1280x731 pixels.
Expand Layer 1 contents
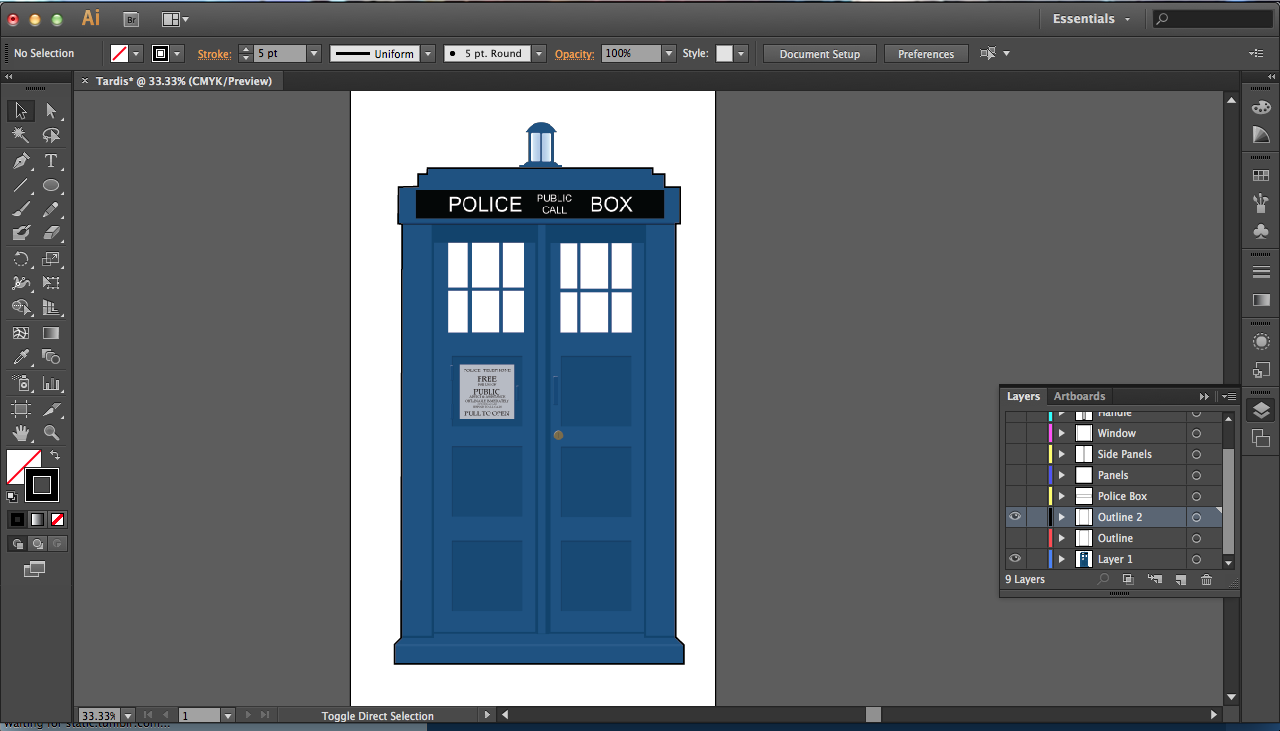point(1062,559)
